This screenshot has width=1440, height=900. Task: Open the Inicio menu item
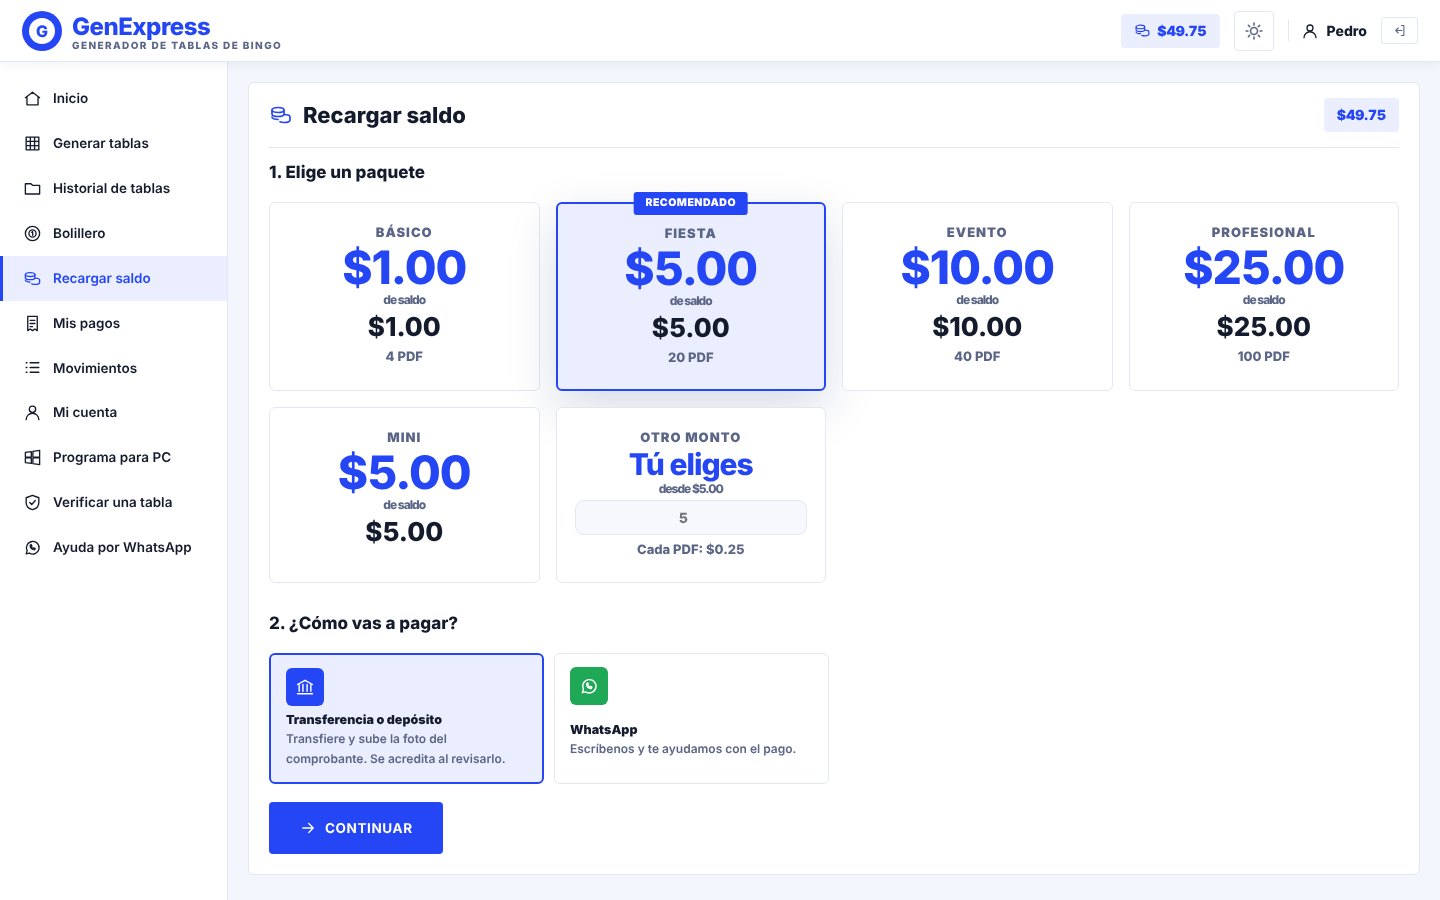(114, 98)
